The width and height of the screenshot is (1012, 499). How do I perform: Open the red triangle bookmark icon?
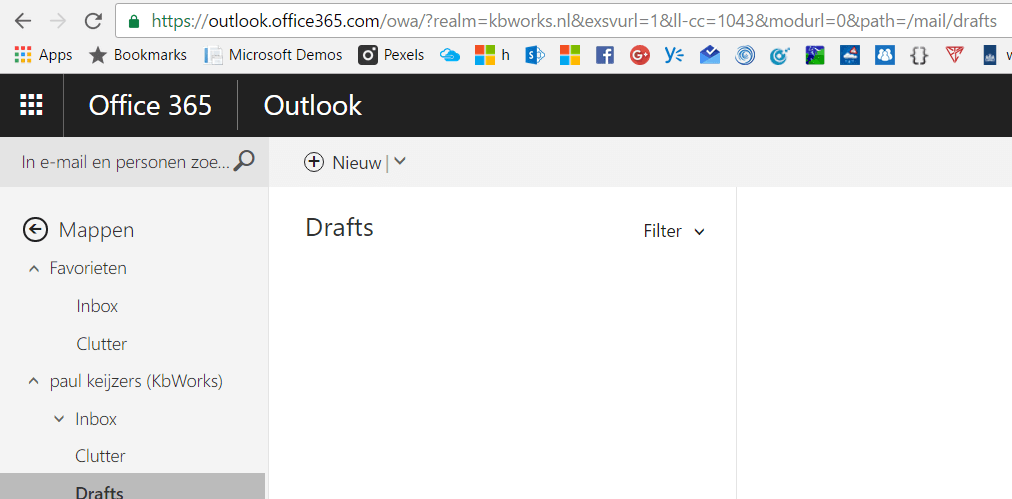click(x=955, y=56)
